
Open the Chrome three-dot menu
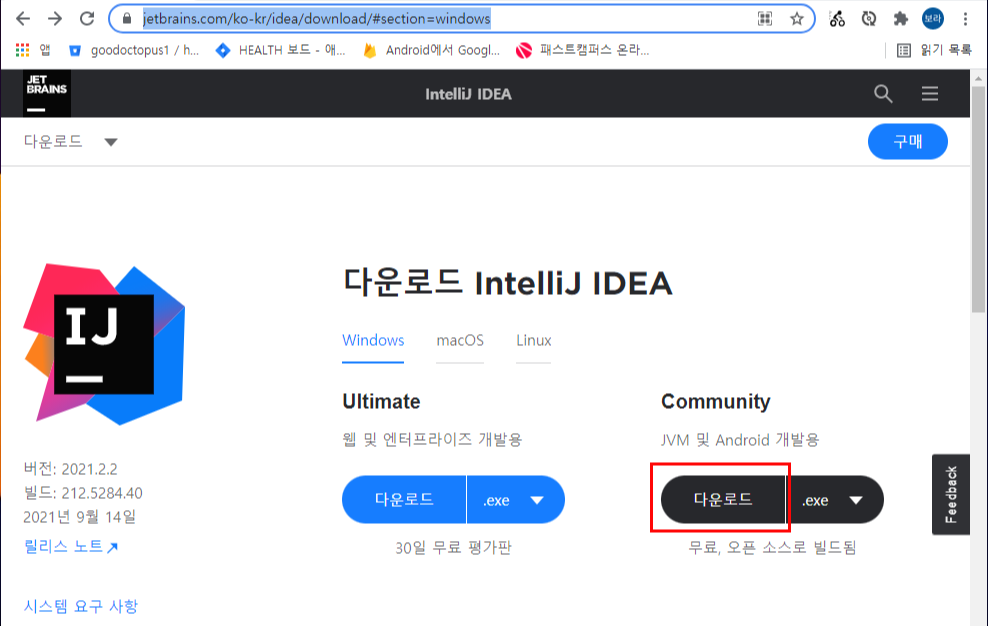(x=965, y=19)
